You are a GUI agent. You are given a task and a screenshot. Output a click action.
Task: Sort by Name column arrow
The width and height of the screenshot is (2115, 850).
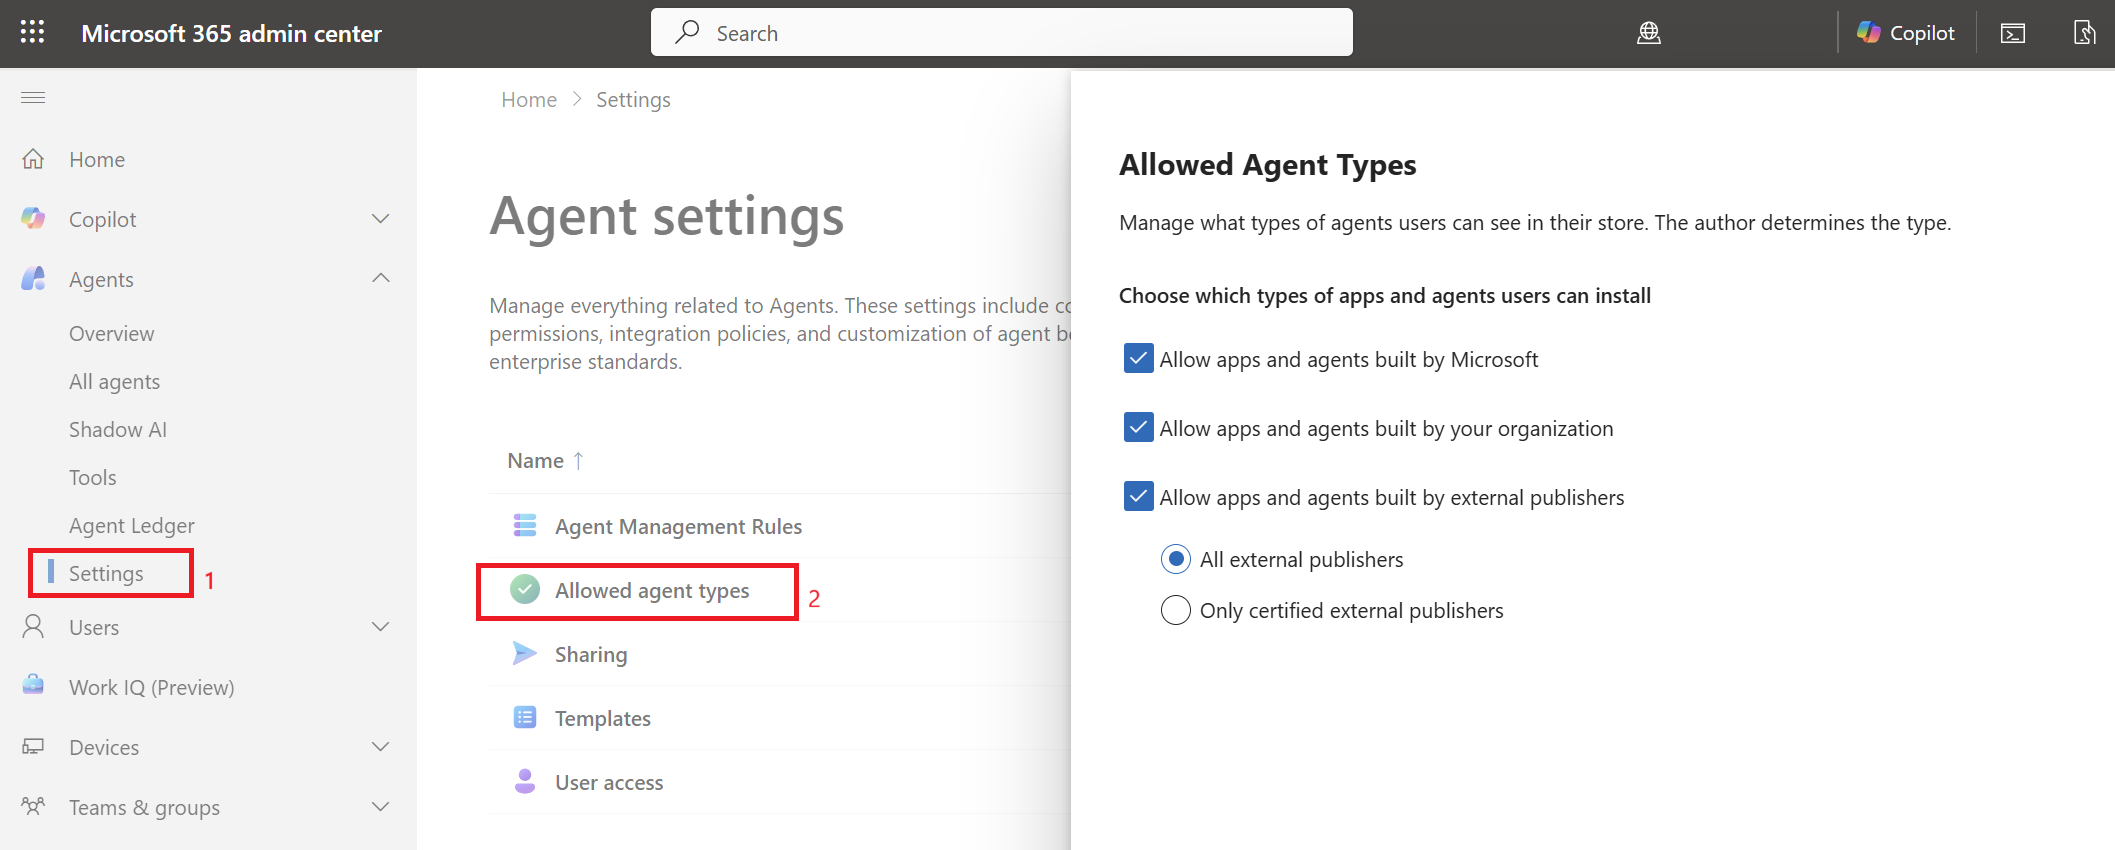pos(578,460)
